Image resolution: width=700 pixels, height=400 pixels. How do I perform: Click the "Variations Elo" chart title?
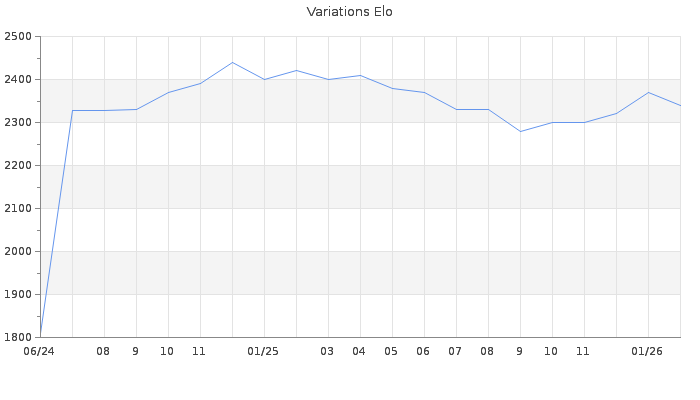pos(349,12)
